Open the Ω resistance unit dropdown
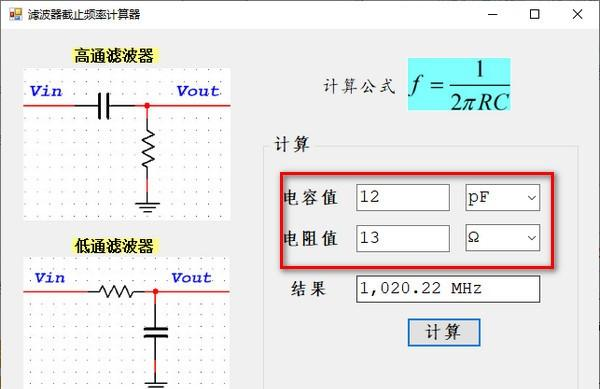The width and height of the screenshot is (600, 389). coord(502,238)
